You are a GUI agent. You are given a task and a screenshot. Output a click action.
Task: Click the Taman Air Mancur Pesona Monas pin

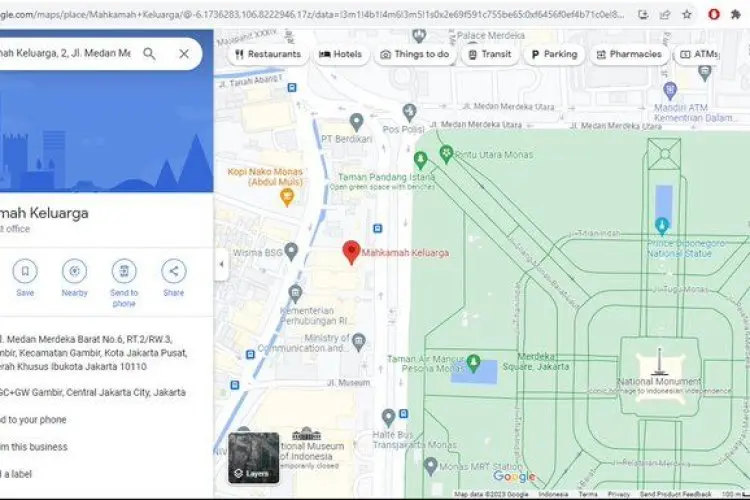pos(474,363)
